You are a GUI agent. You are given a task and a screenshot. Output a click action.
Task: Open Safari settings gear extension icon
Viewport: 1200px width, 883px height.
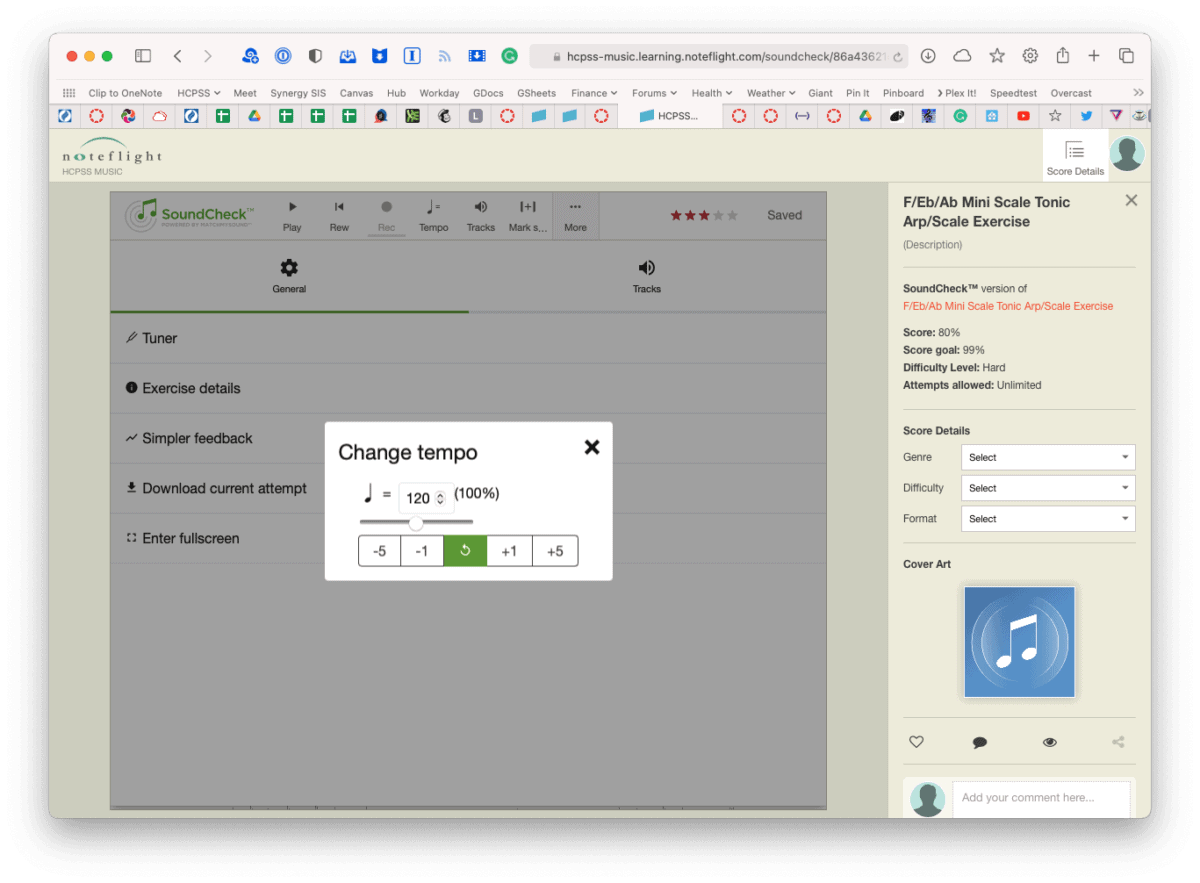pos(1030,56)
